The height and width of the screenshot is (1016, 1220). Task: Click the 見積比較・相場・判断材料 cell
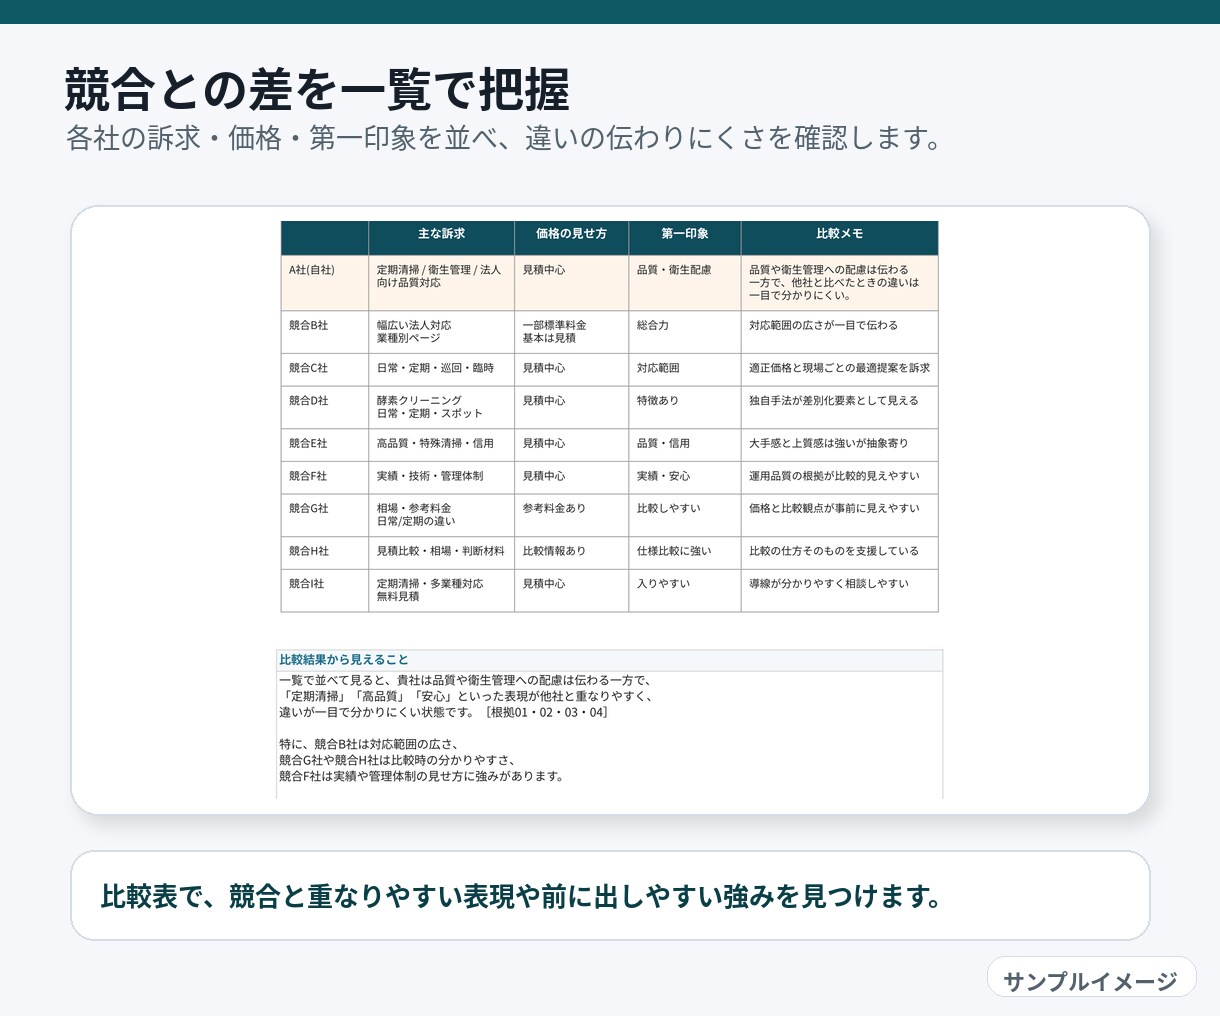[x=441, y=553]
